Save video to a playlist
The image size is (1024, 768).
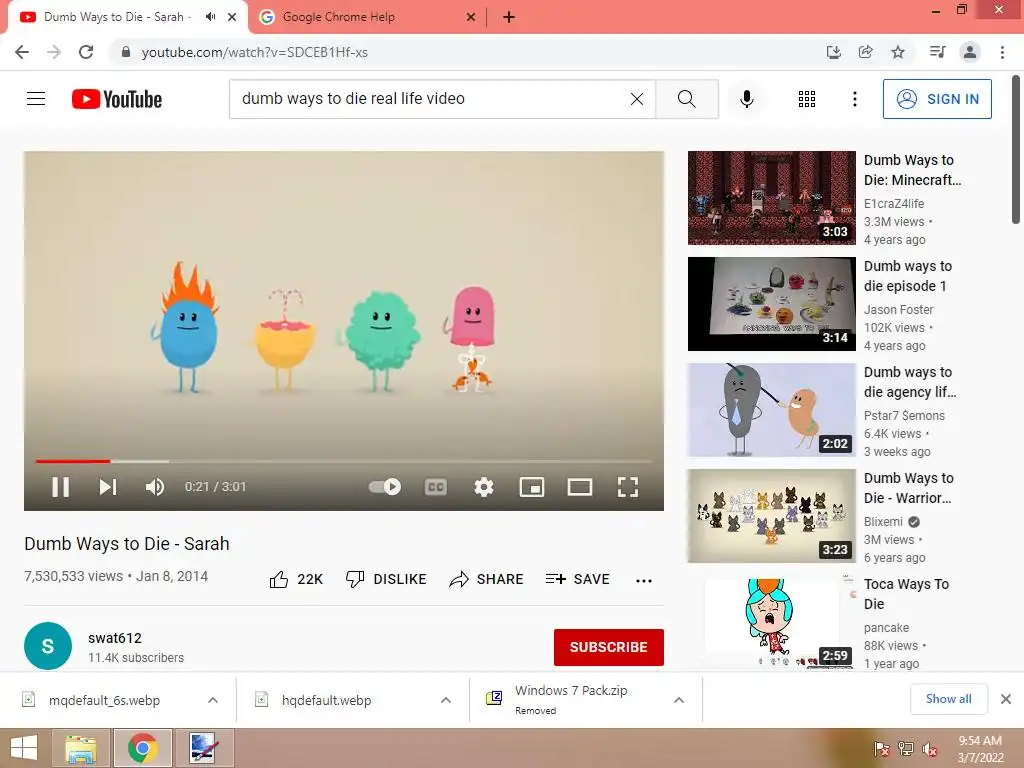[x=577, y=579]
